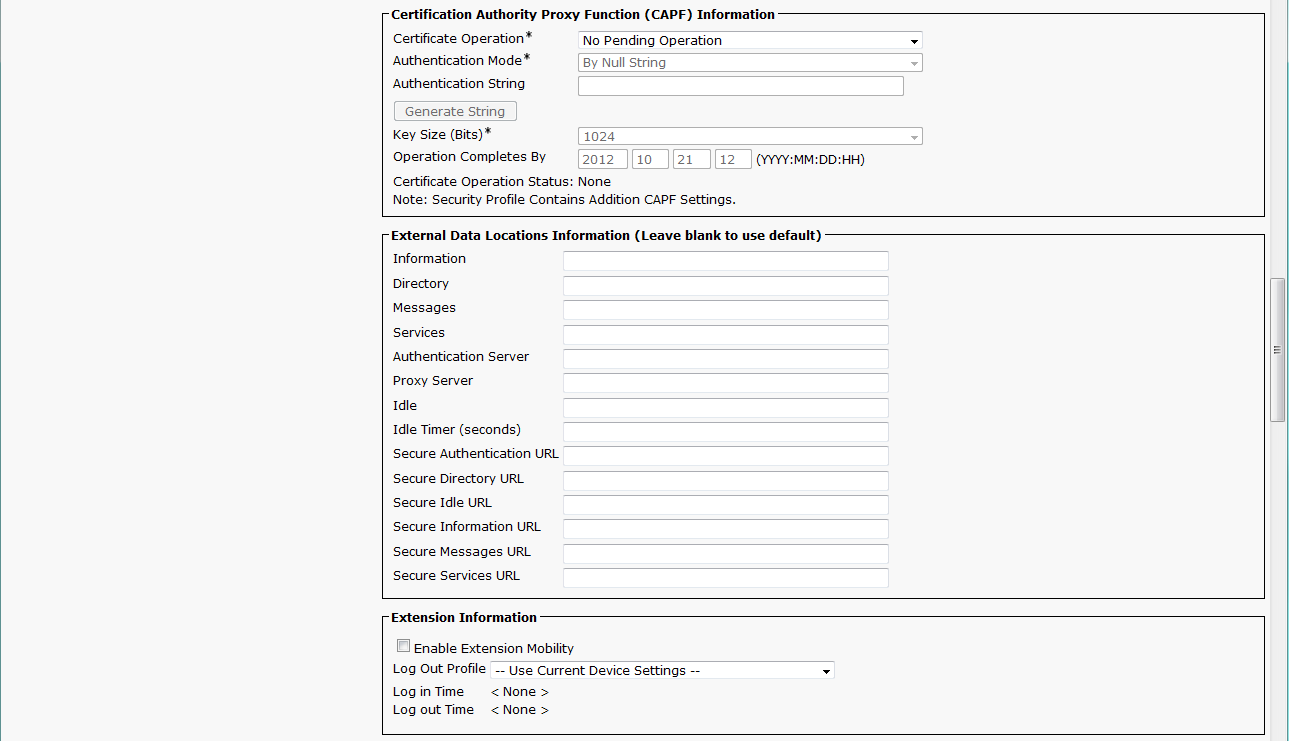Click the Generate String button
1289x741 pixels.
pos(455,112)
